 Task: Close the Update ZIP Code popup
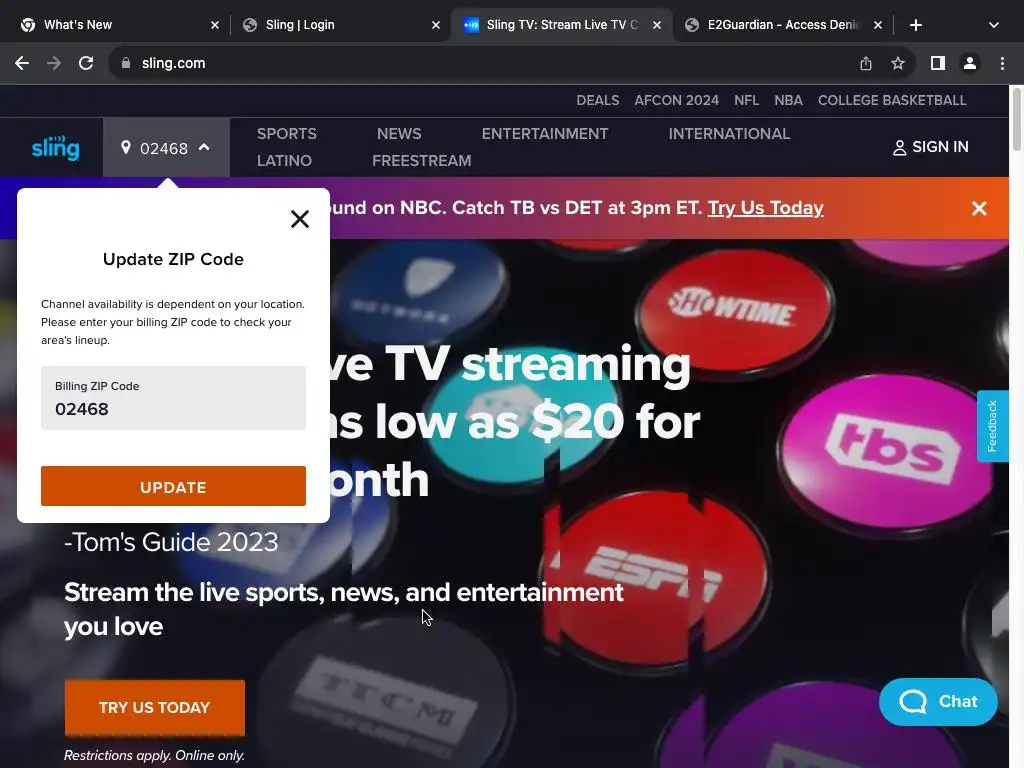[x=300, y=219]
